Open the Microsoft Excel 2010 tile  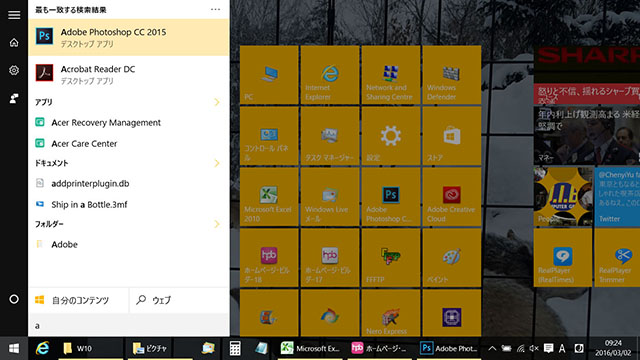click(269, 197)
